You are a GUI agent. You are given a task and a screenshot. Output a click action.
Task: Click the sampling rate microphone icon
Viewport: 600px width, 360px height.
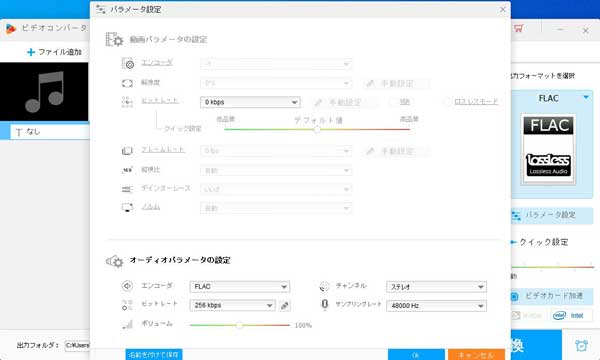324,305
